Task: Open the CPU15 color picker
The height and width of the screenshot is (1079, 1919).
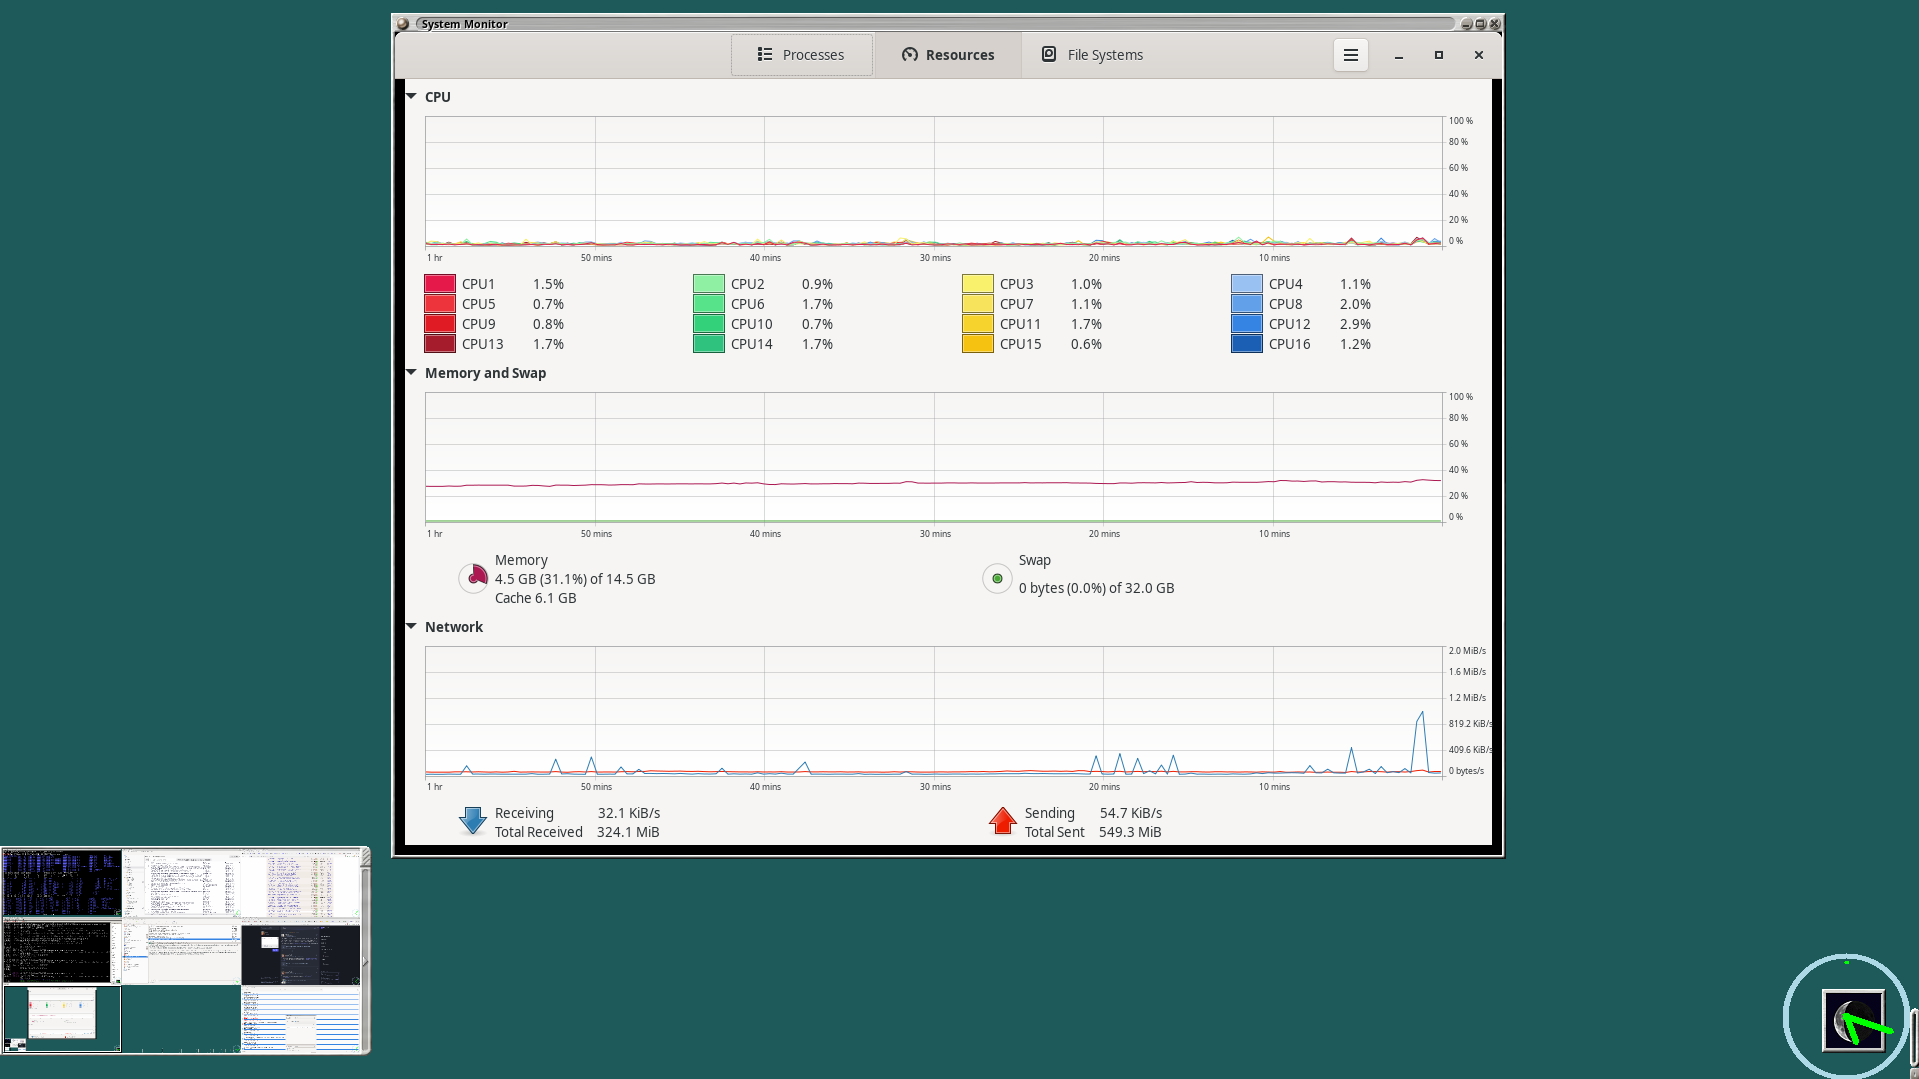Action: point(978,344)
